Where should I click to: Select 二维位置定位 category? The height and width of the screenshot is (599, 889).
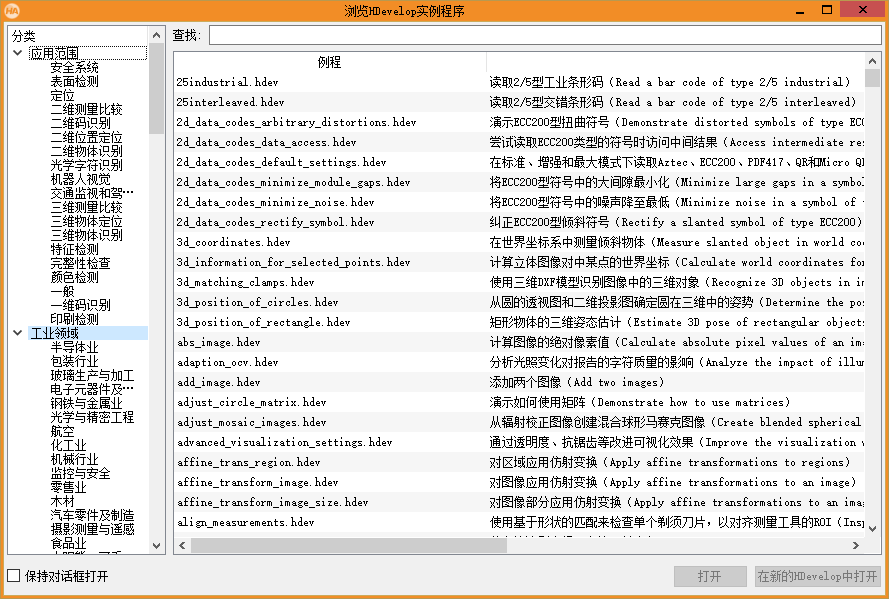pos(86,137)
